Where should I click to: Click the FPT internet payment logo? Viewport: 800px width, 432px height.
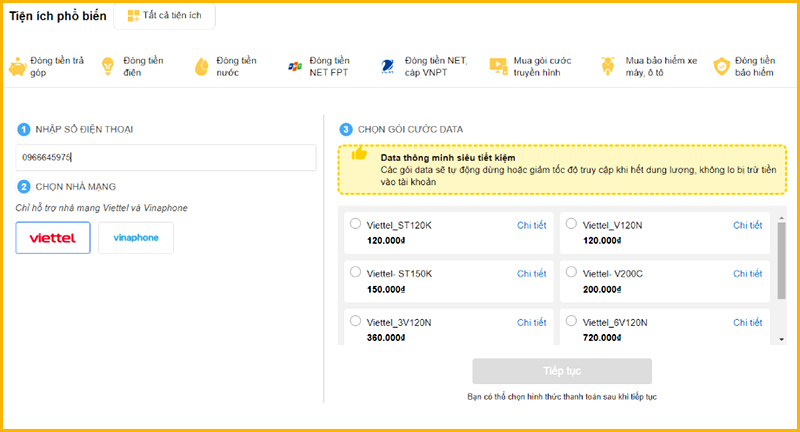294,67
